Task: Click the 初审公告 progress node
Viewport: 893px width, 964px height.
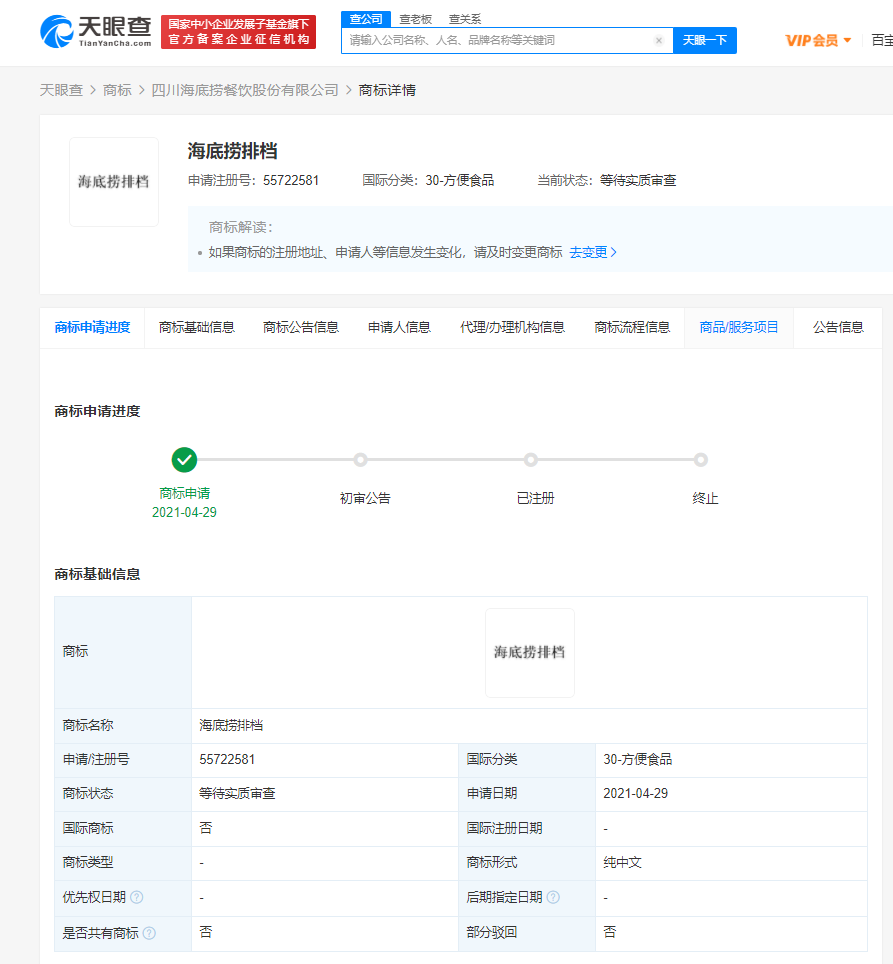Action: 361,460
